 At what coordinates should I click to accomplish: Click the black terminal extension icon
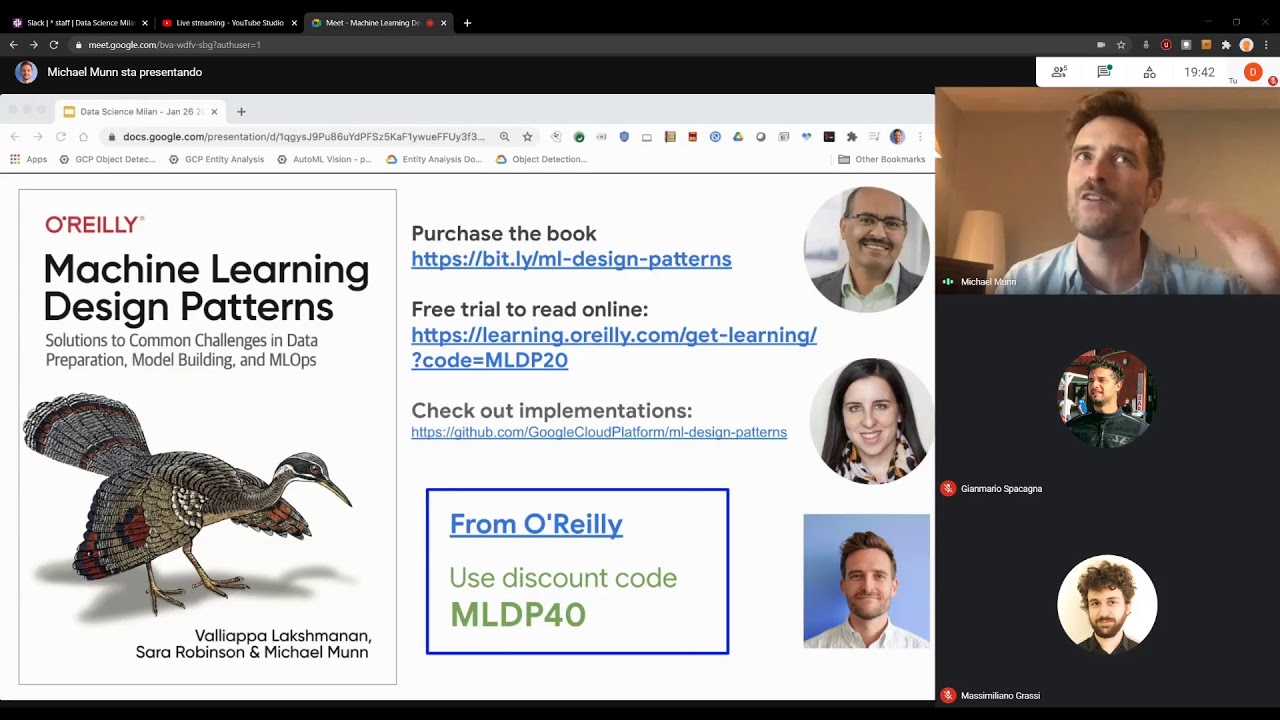coord(829,137)
